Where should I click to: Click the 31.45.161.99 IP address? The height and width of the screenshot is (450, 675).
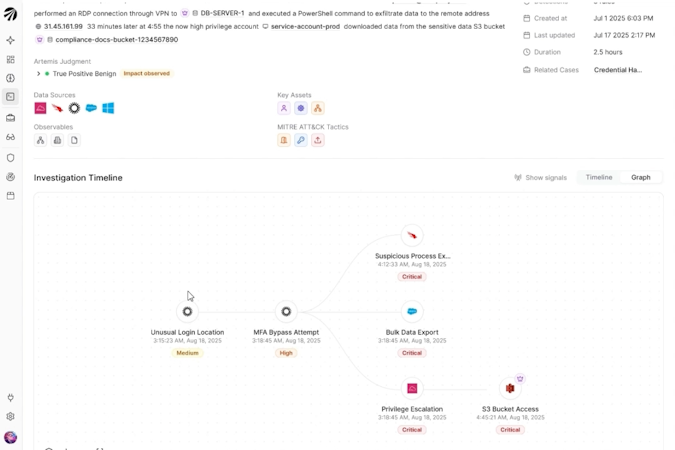63,26
